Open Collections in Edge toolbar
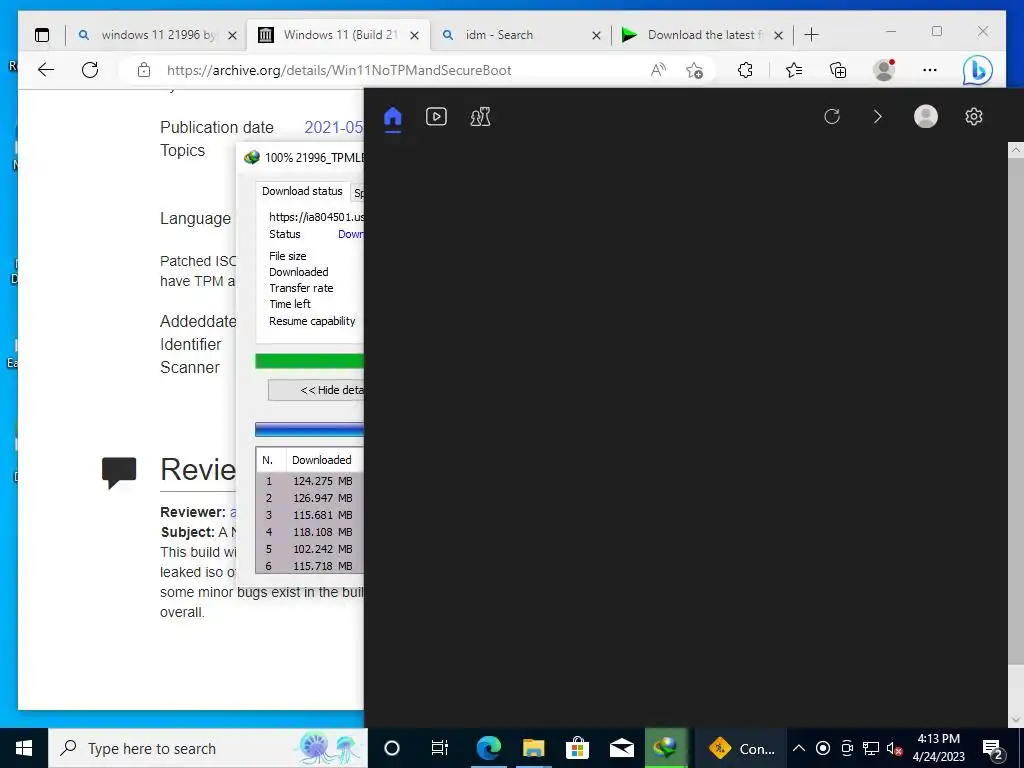The height and width of the screenshot is (768, 1024). tap(838, 70)
